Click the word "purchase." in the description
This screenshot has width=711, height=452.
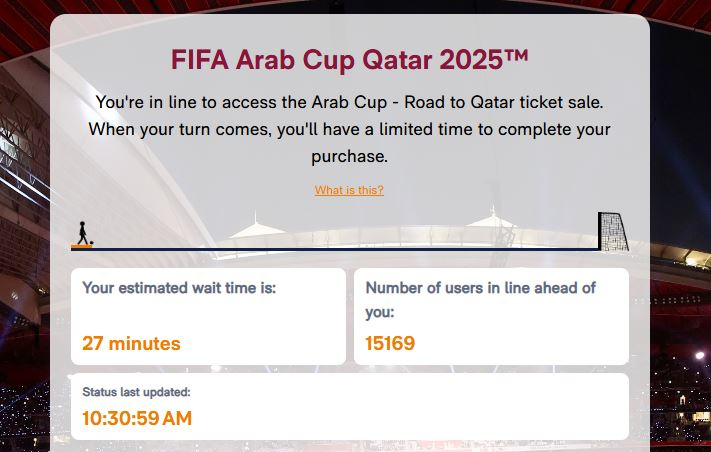pos(349,156)
